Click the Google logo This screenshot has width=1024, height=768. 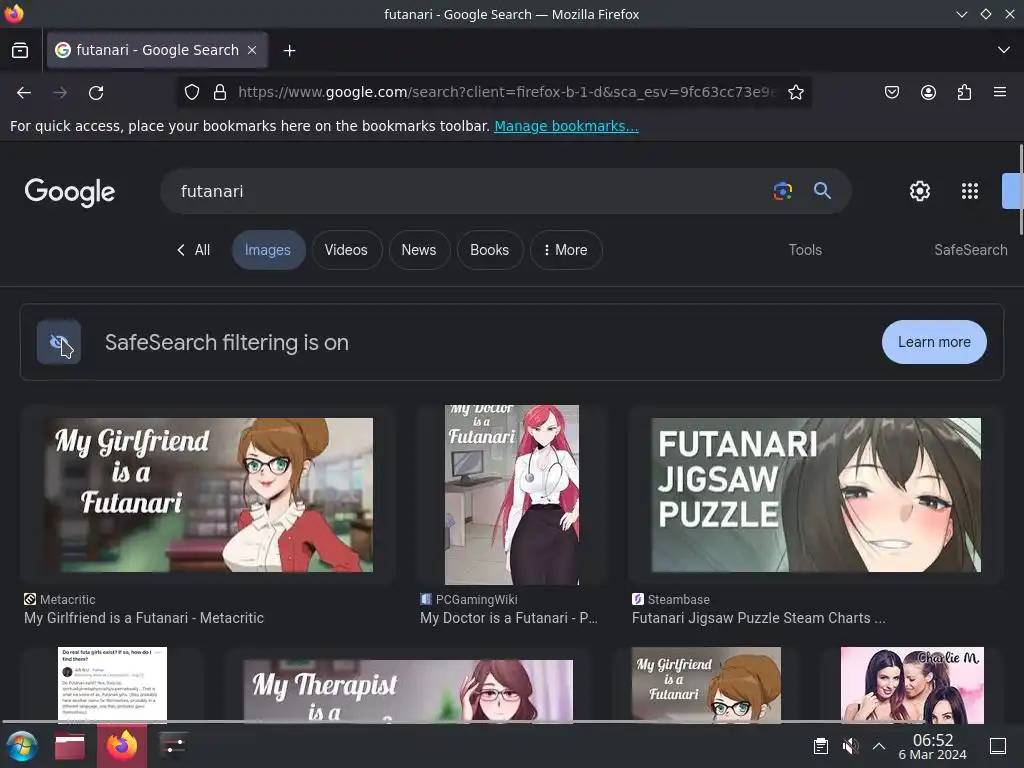point(70,192)
